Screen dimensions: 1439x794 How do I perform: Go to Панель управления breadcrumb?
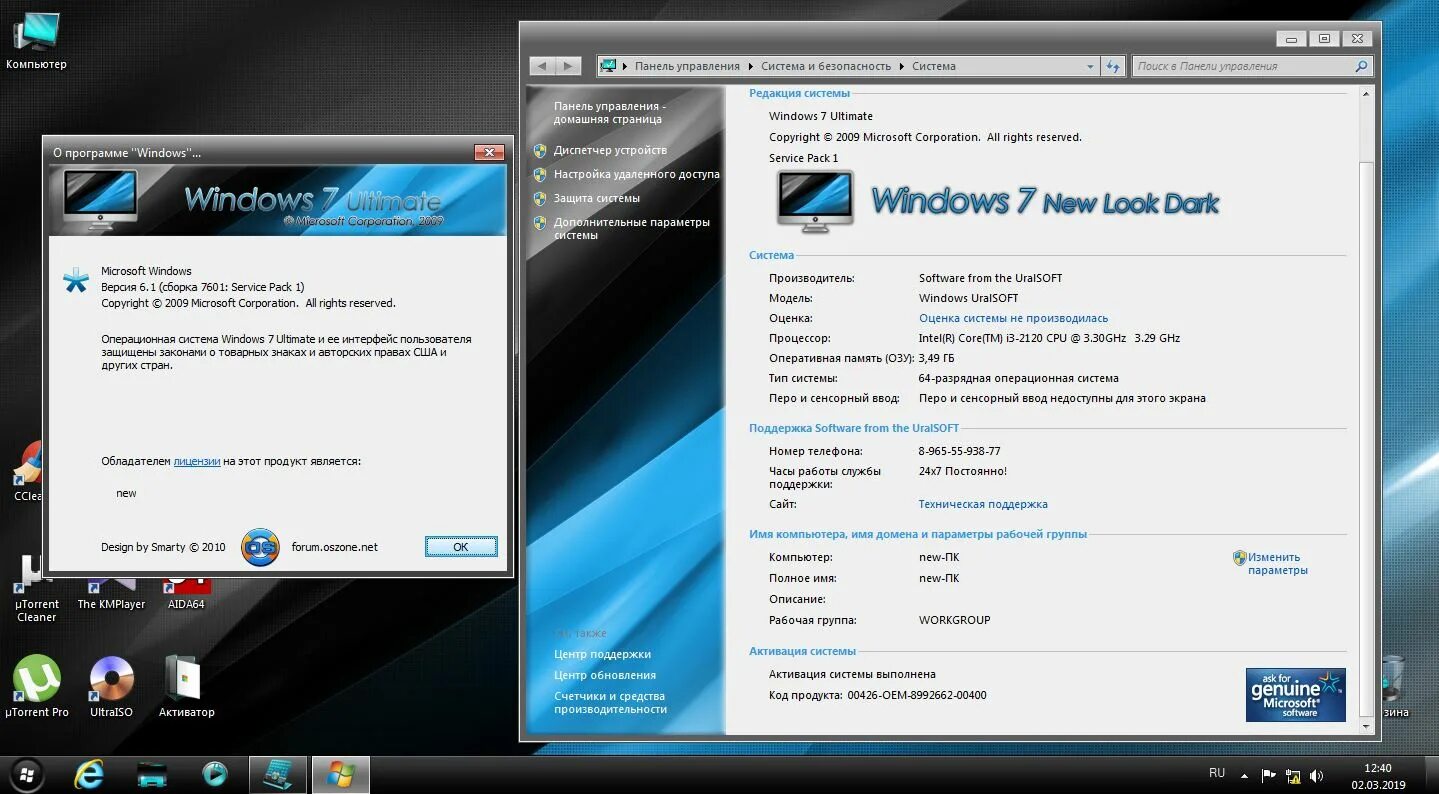pos(687,66)
